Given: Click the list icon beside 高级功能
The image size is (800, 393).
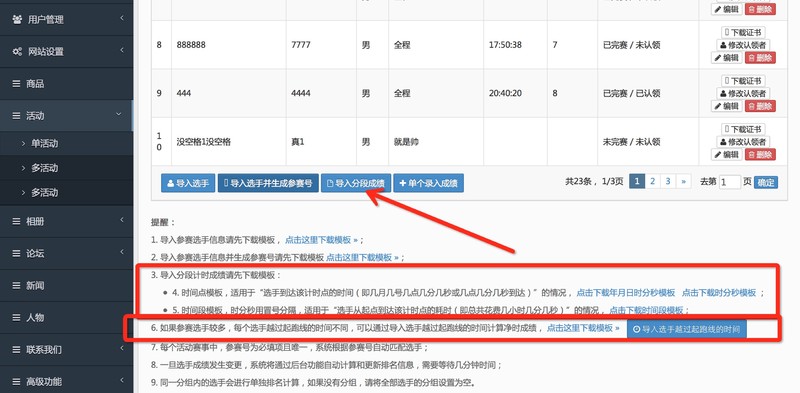Looking at the screenshot, I should 17,382.
